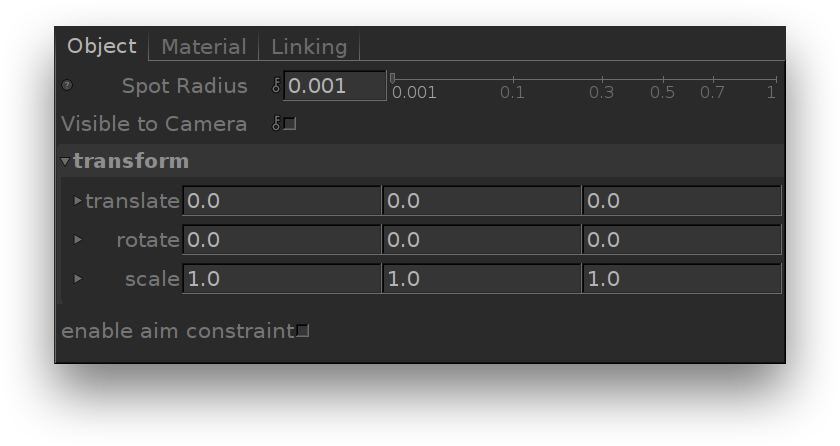840x446 pixels.
Task: Click the translate Z value field
Action: click(x=681, y=201)
